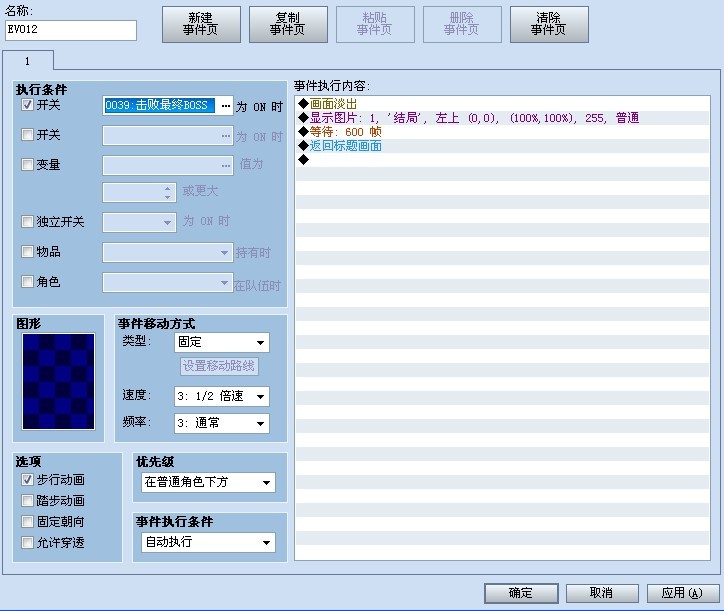Image resolution: width=724 pixels, height=611 pixels.
Task: Enable the 角色 condition checkbox
Action: pos(27,282)
